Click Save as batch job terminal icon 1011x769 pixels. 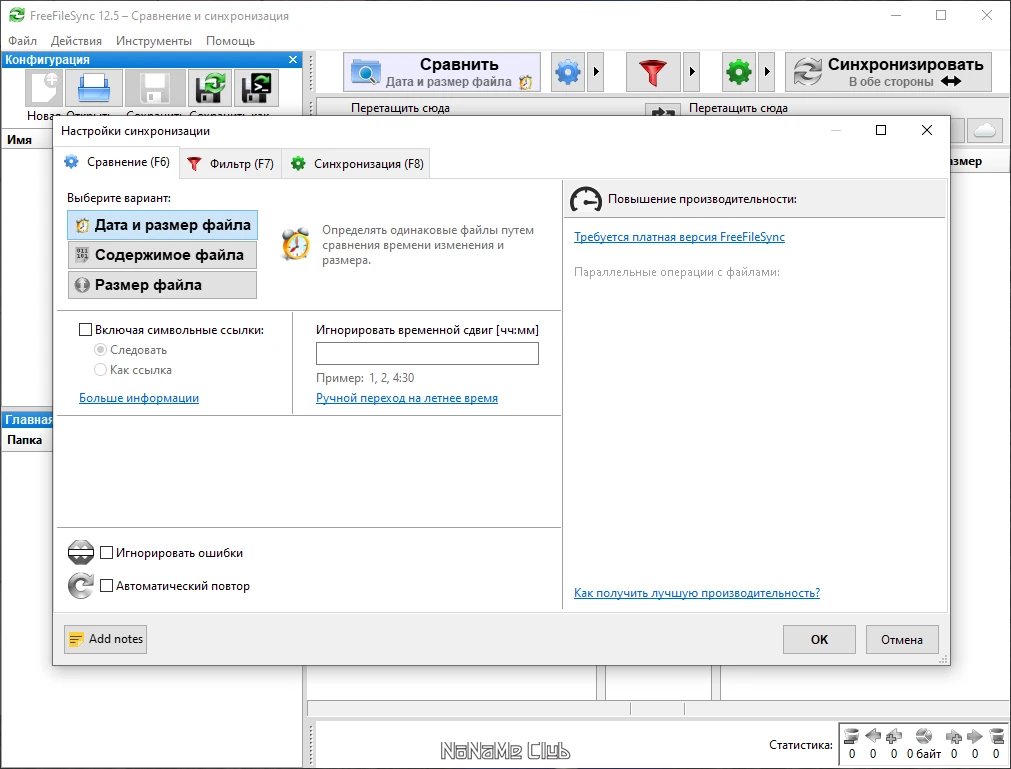point(256,88)
